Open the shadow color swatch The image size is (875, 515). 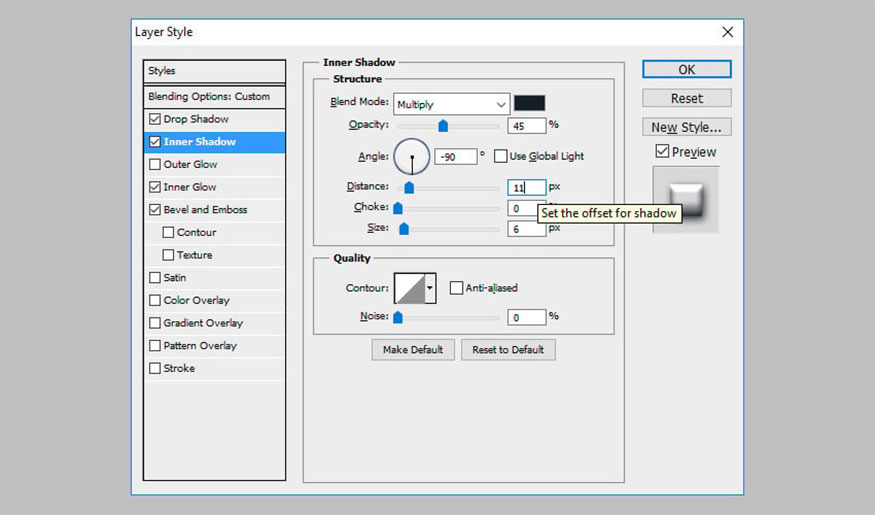click(529, 103)
